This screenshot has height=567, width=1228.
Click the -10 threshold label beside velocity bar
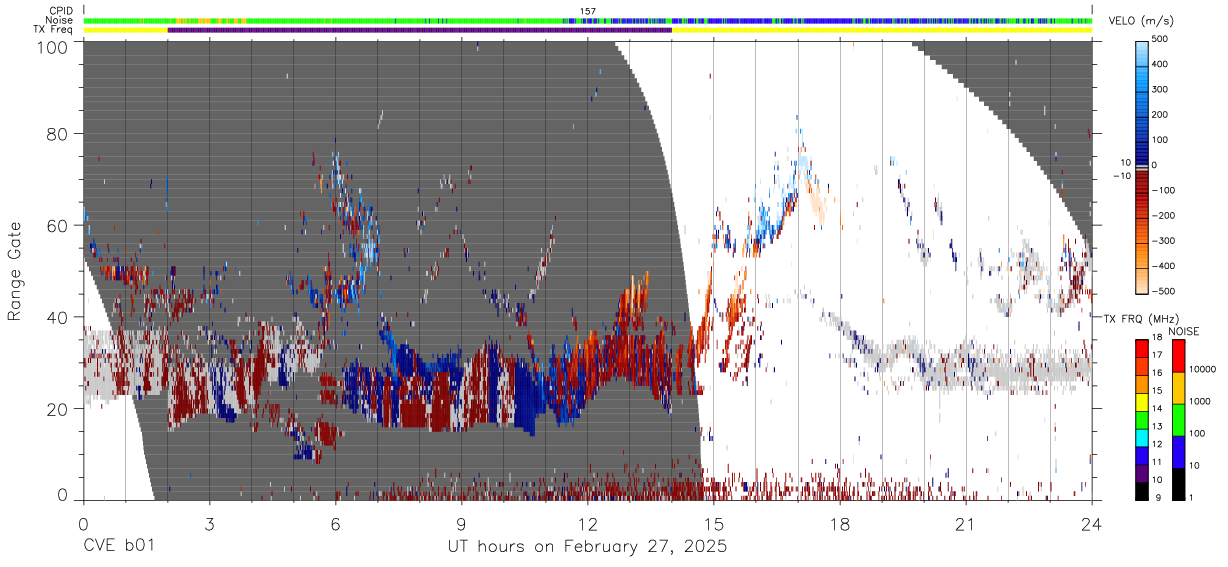point(1123,176)
